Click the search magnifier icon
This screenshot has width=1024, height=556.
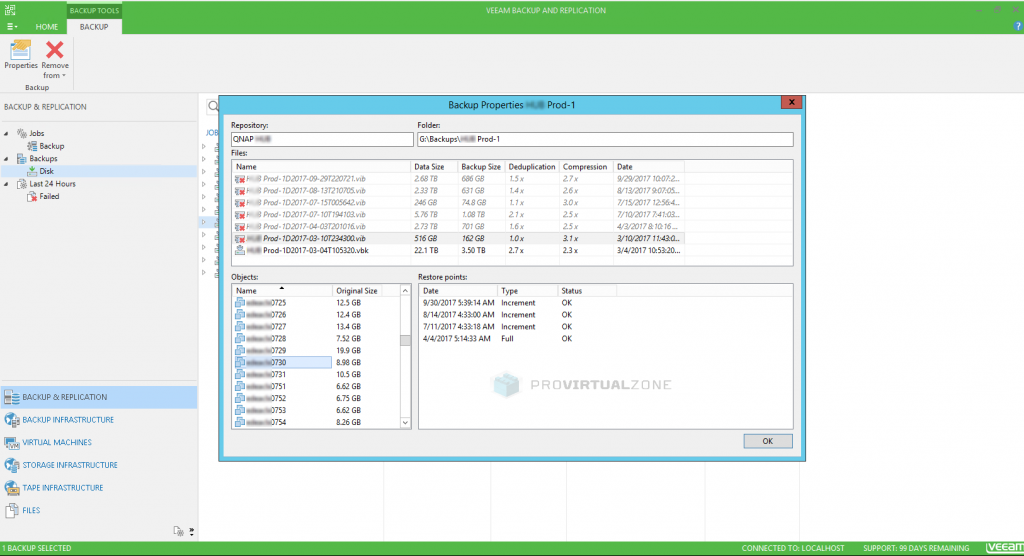(213, 106)
